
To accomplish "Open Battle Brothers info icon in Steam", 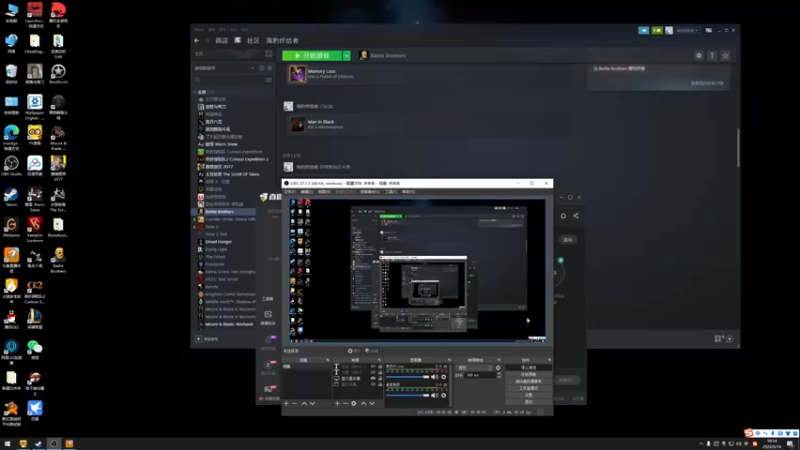I will point(712,56).
